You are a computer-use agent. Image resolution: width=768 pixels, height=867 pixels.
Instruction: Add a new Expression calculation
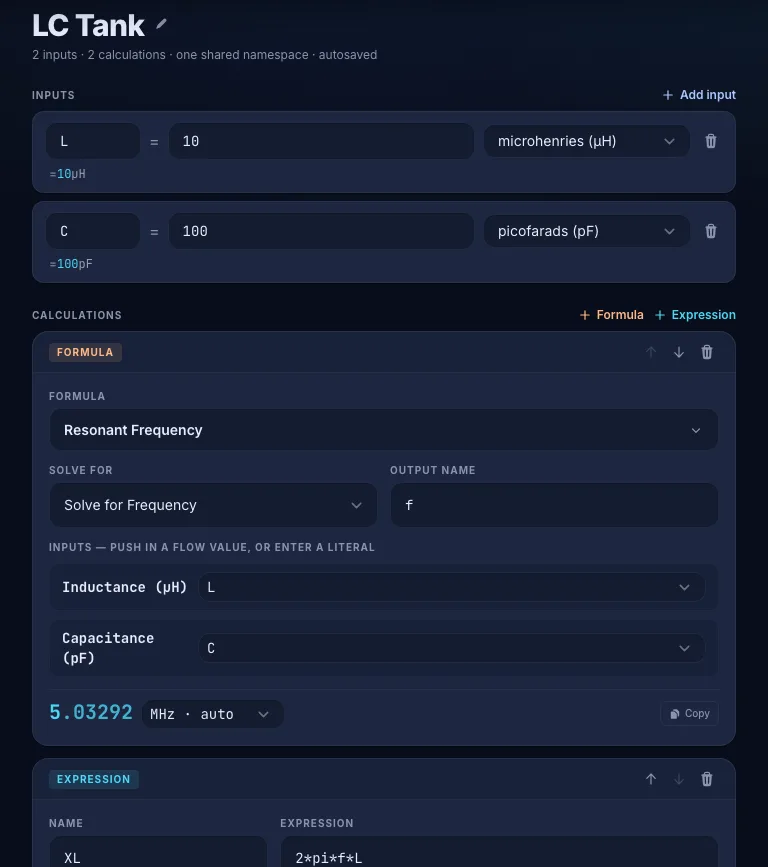tap(695, 315)
